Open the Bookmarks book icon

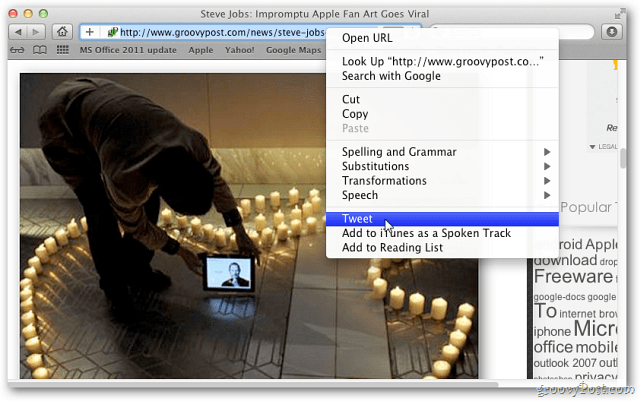tap(40, 50)
